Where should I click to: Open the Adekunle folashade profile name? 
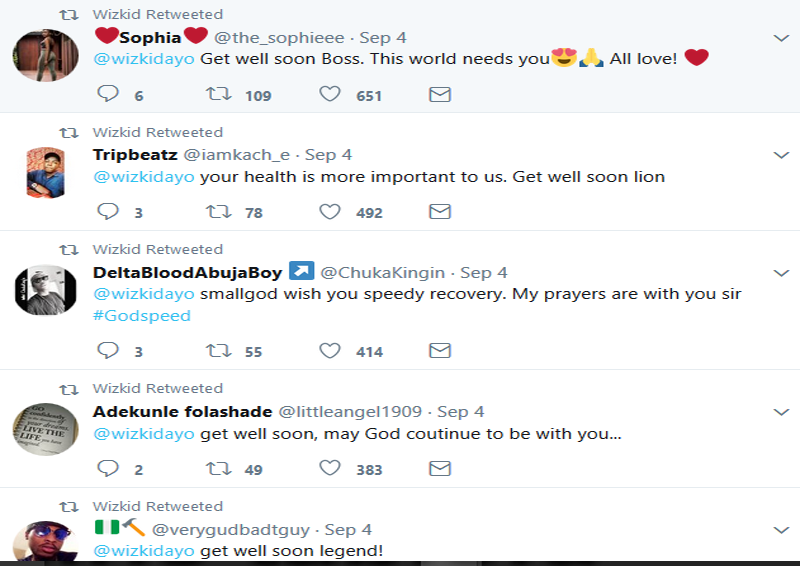click(181, 411)
